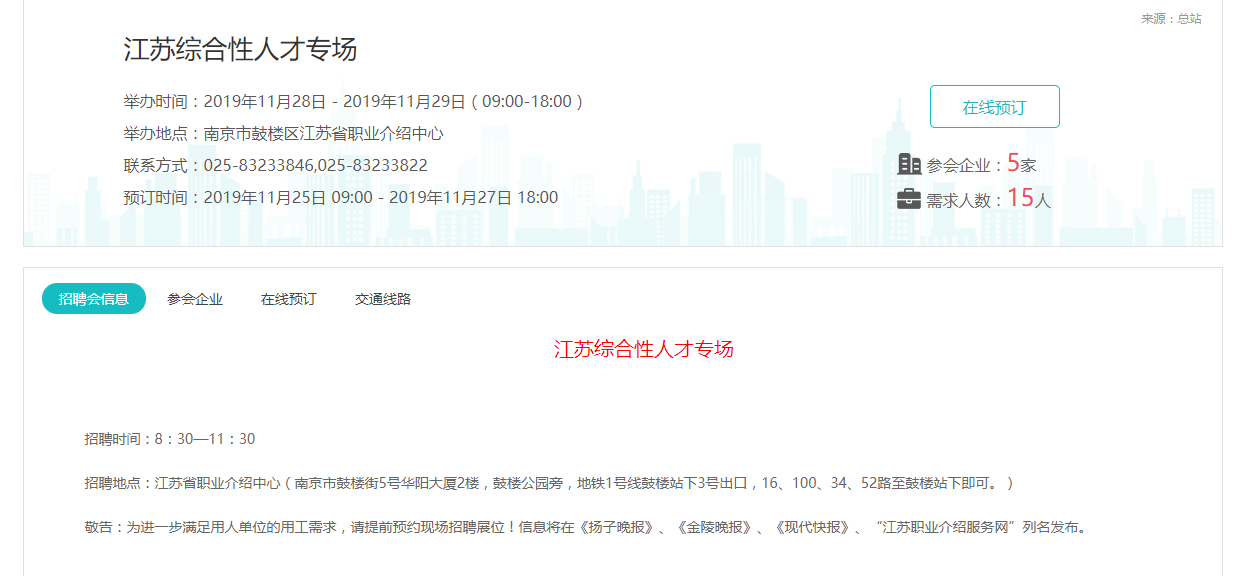Click the phone number 025-83233846
Image resolution: width=1240 pixels, height=576 pixels.
259,166
